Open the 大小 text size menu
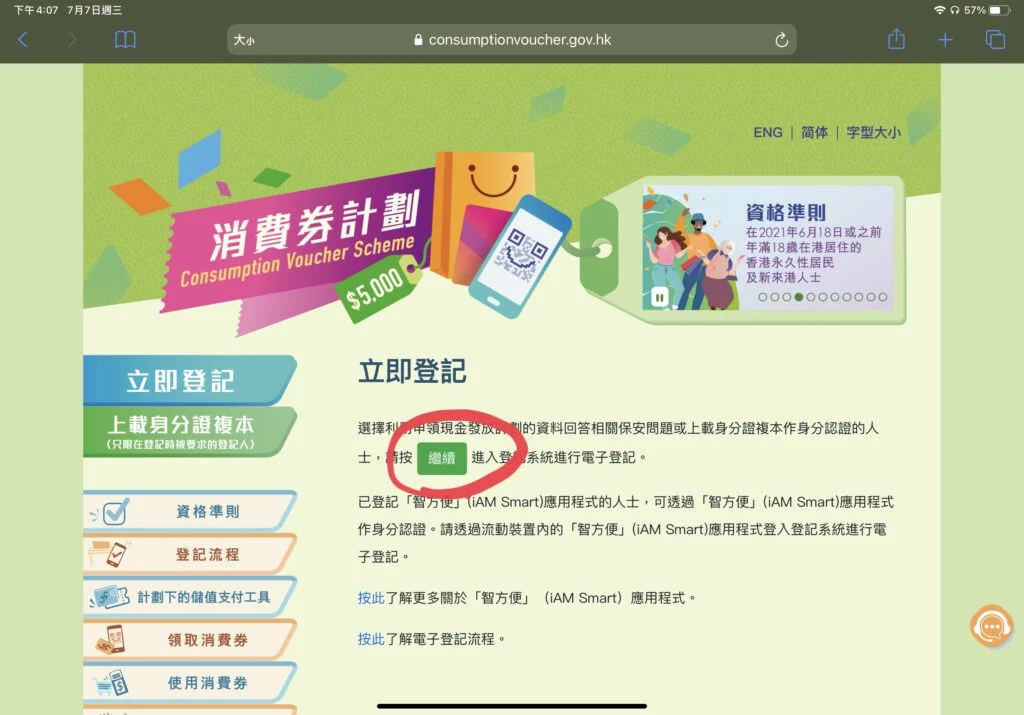 (244, 40)
